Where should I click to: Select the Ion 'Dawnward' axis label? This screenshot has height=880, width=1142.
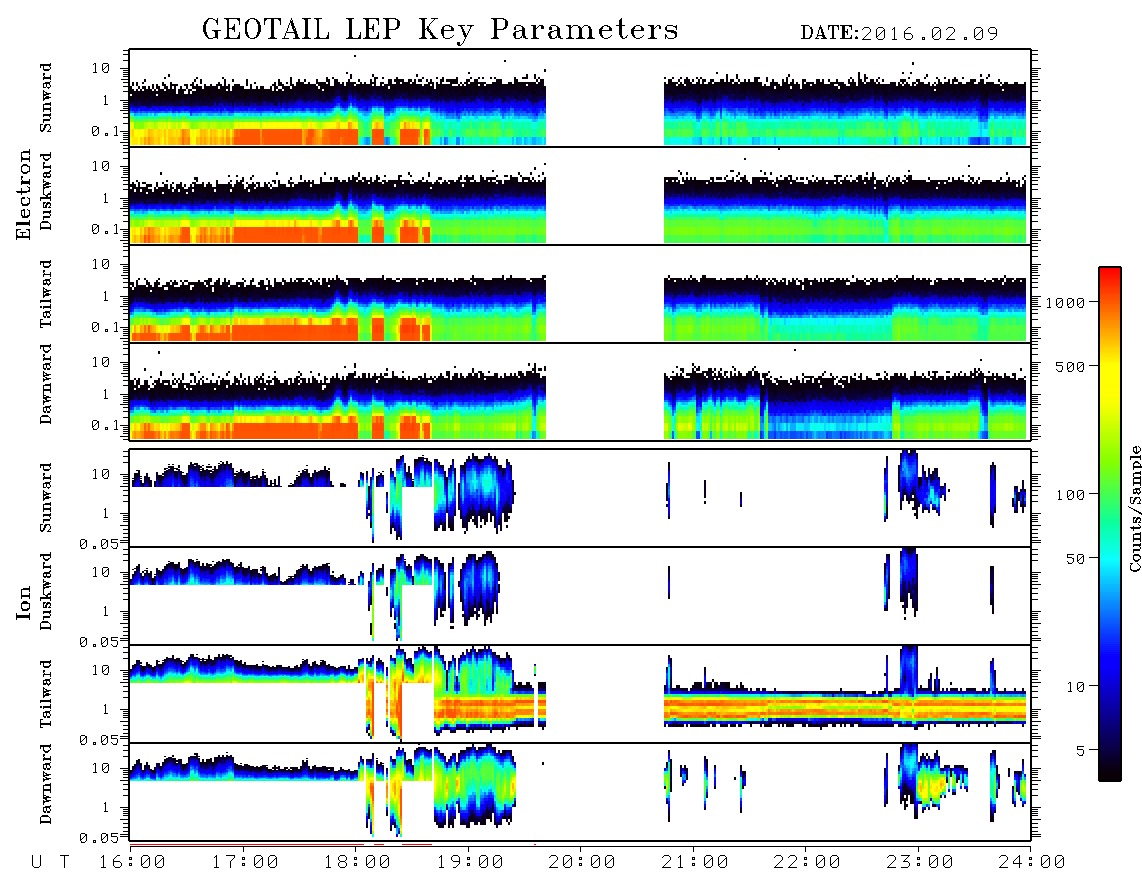(x=46, y=783)
